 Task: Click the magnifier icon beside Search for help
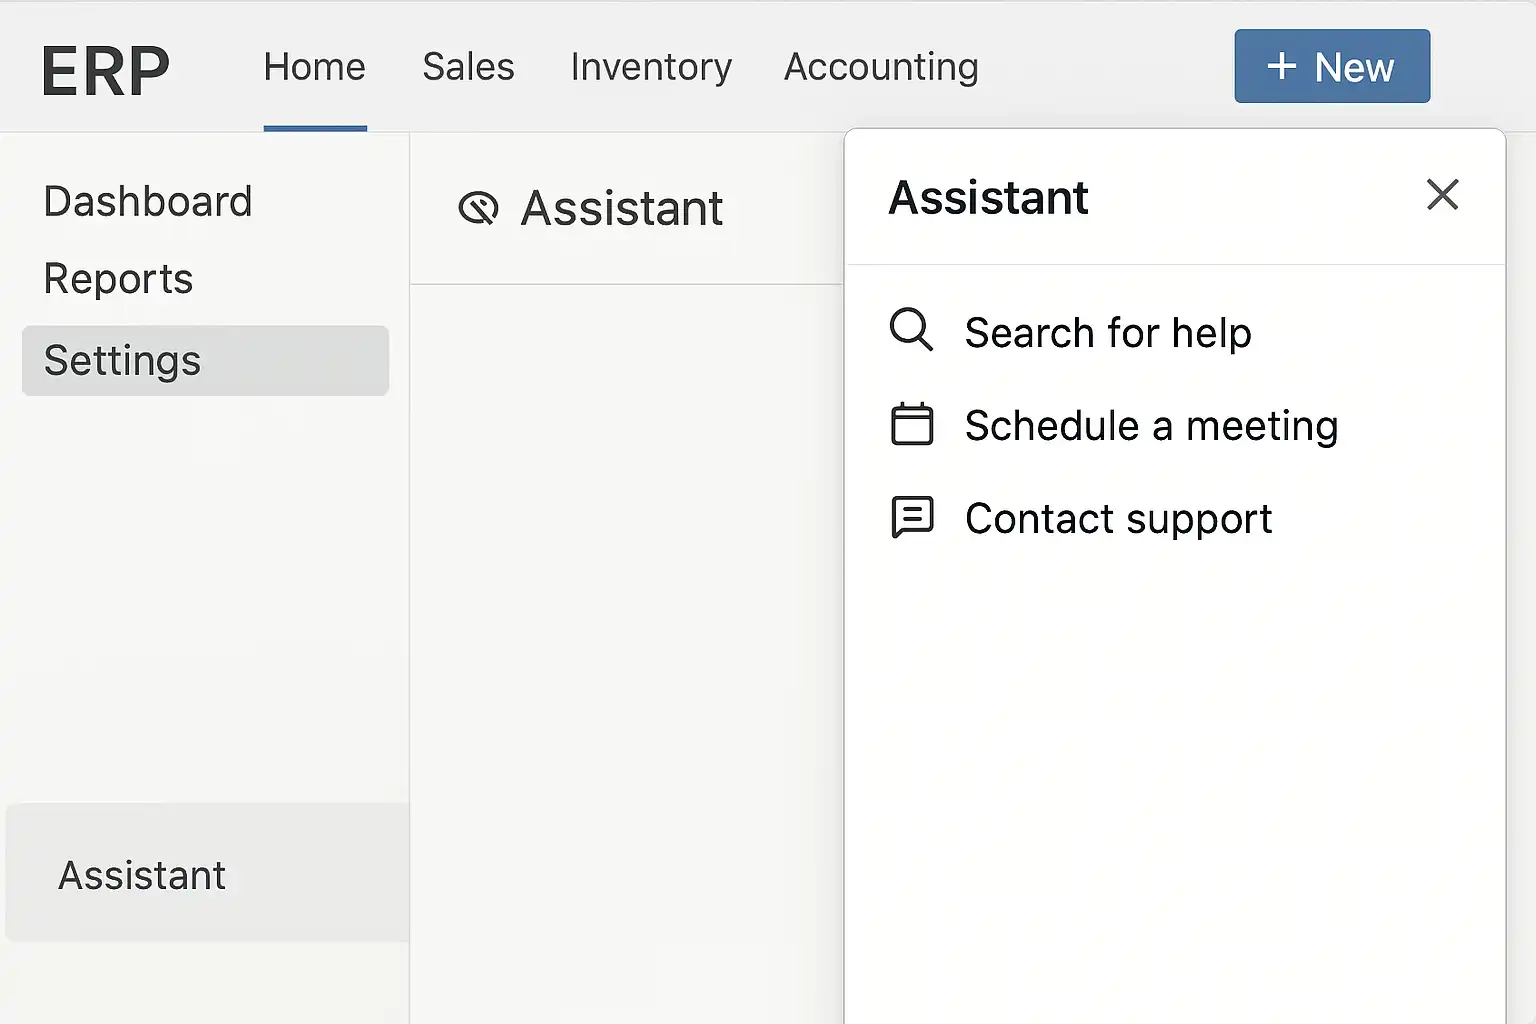click(911, 330)
